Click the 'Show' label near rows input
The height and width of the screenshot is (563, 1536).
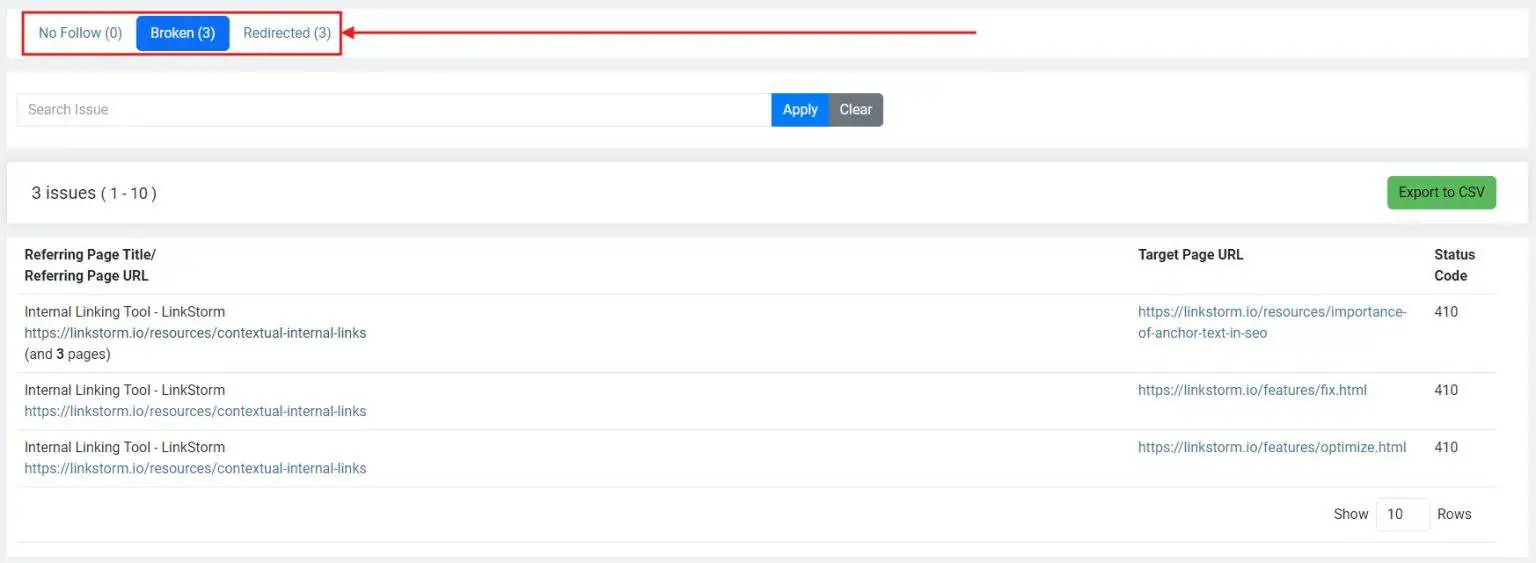pyautogui.click(x=1350, y=514)
